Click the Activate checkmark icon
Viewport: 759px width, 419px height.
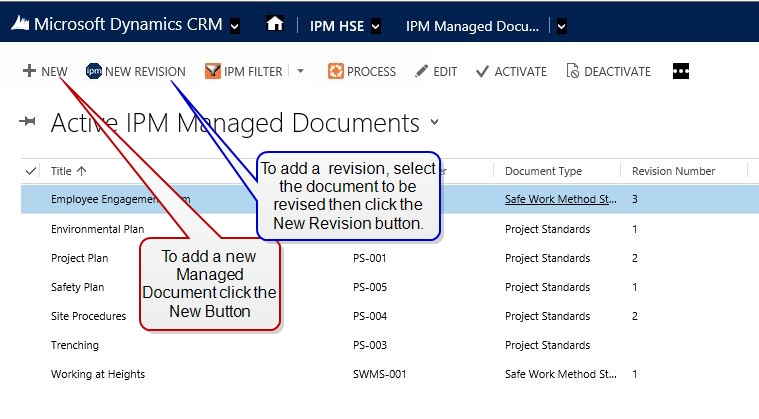click(482, 71)
